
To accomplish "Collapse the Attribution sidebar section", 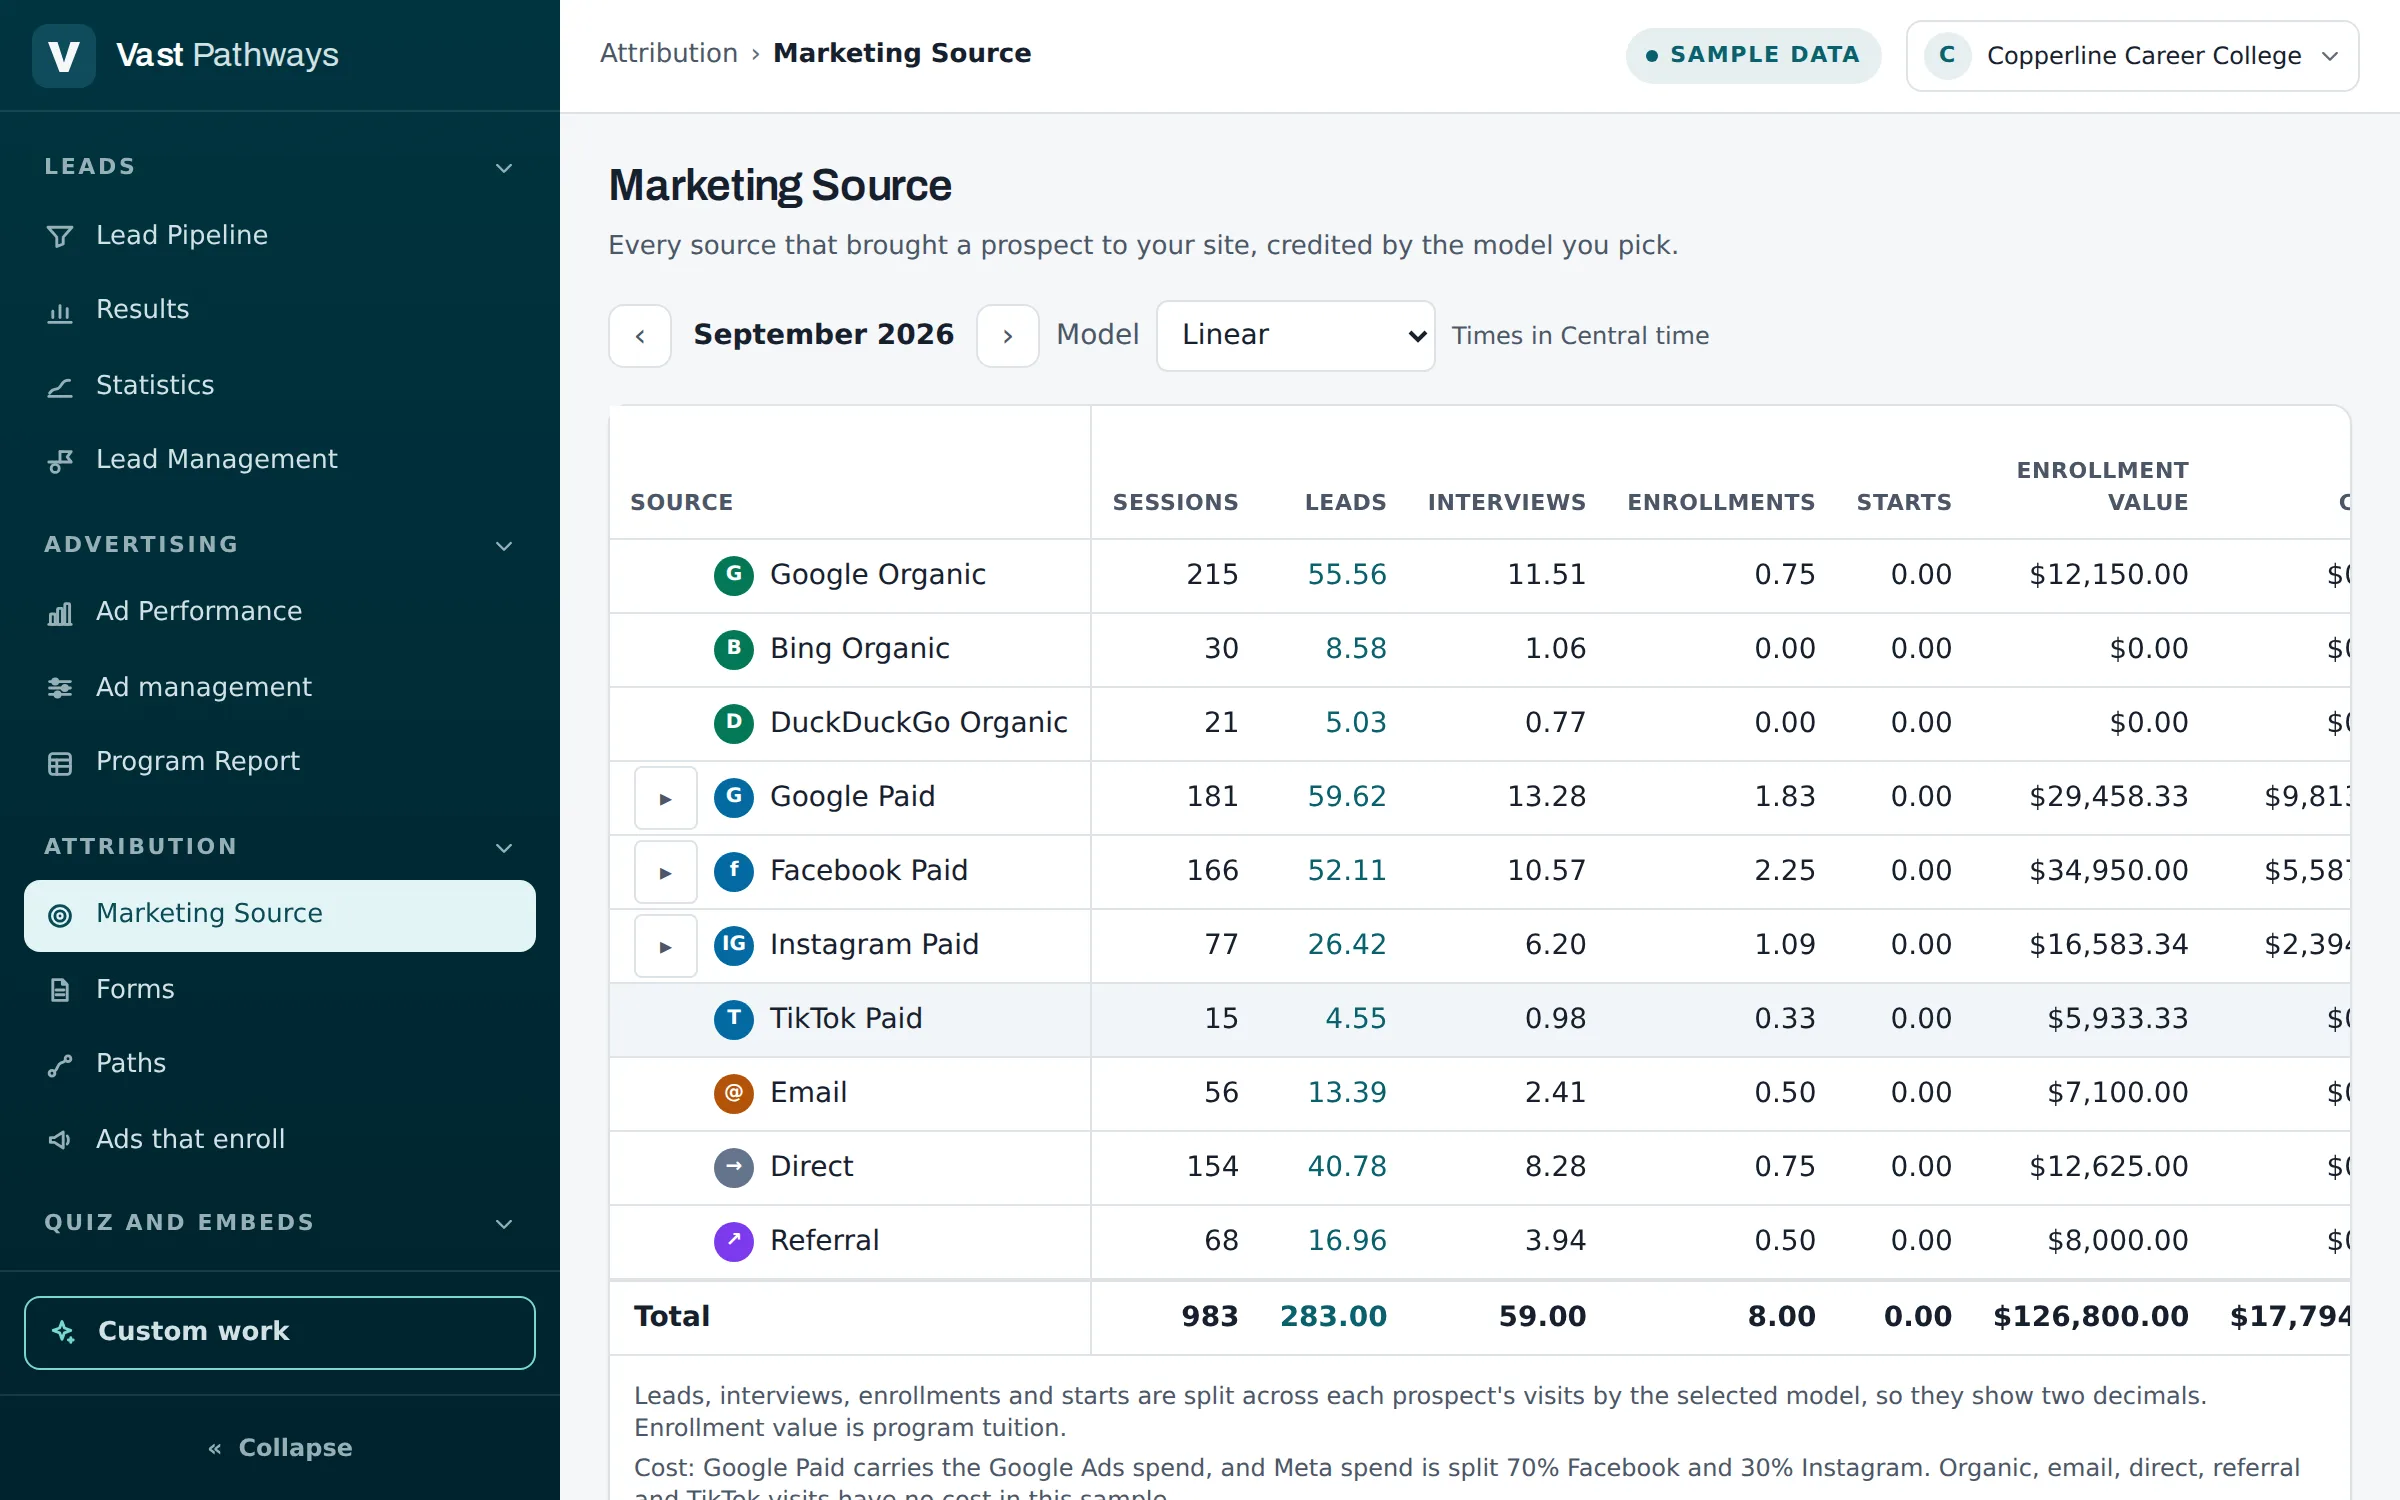I will pos(280,847).
